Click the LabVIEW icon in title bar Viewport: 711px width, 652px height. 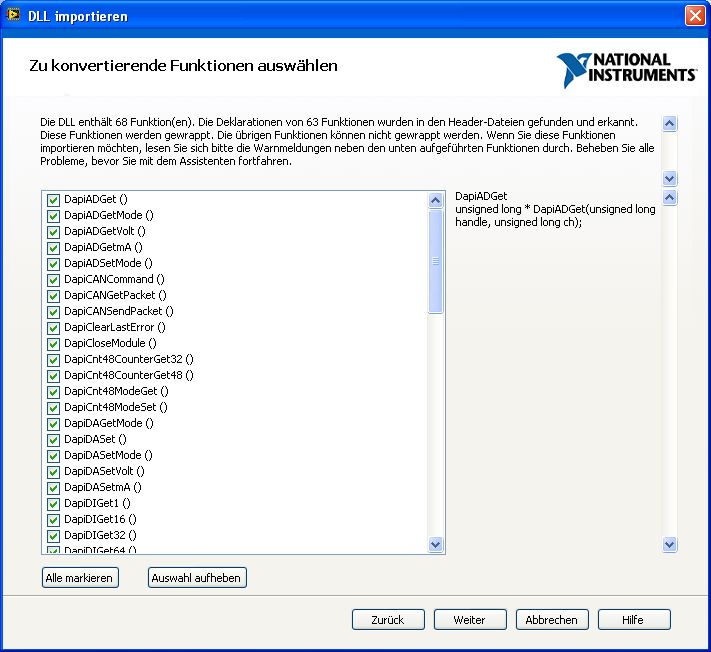pyautogui.click(x=13, y=16)
